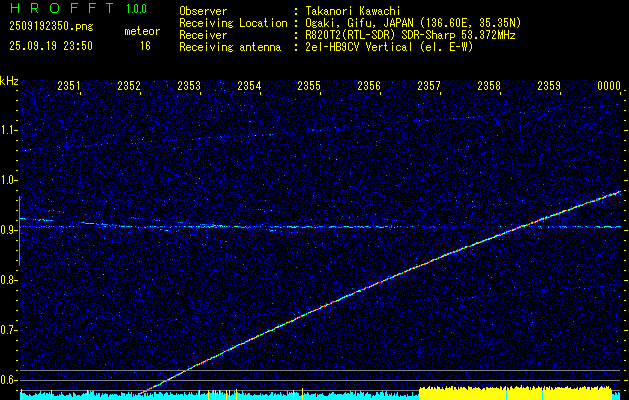
Task: Click the 0.7 frequency axis label
Action: pyautogui.click(x=9, y=329)
